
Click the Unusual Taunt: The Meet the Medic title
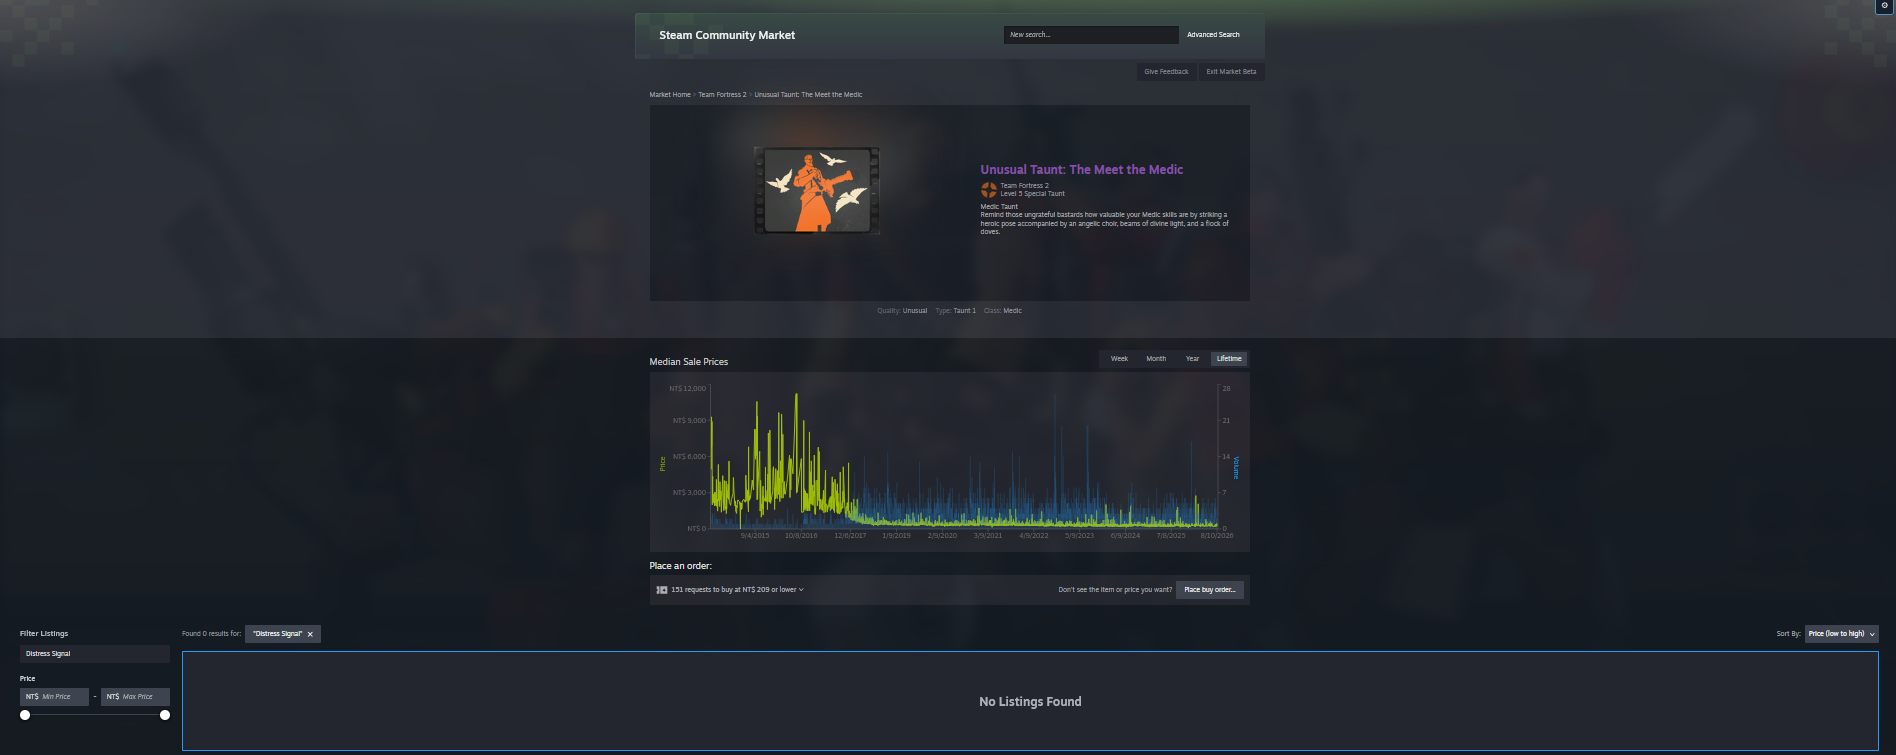point(1082,170)
